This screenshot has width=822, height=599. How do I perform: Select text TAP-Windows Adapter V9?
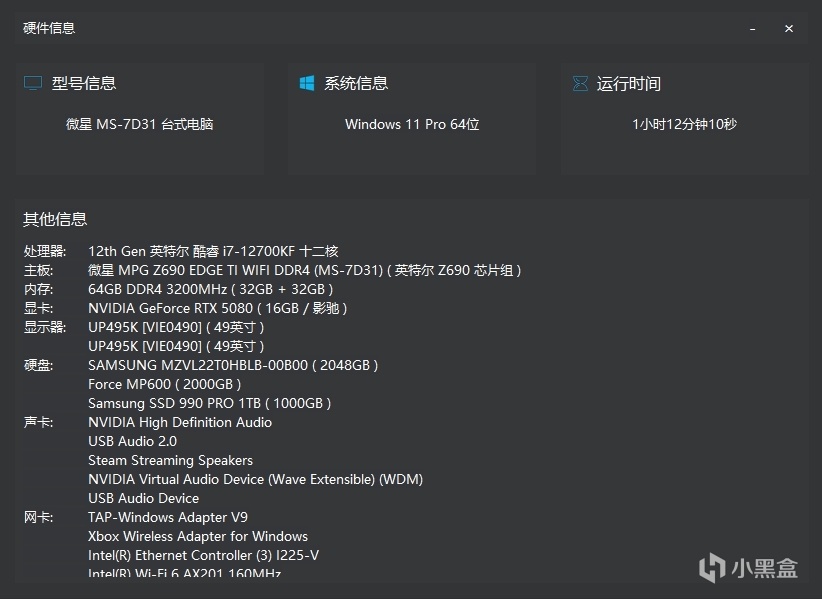(168, 517)
